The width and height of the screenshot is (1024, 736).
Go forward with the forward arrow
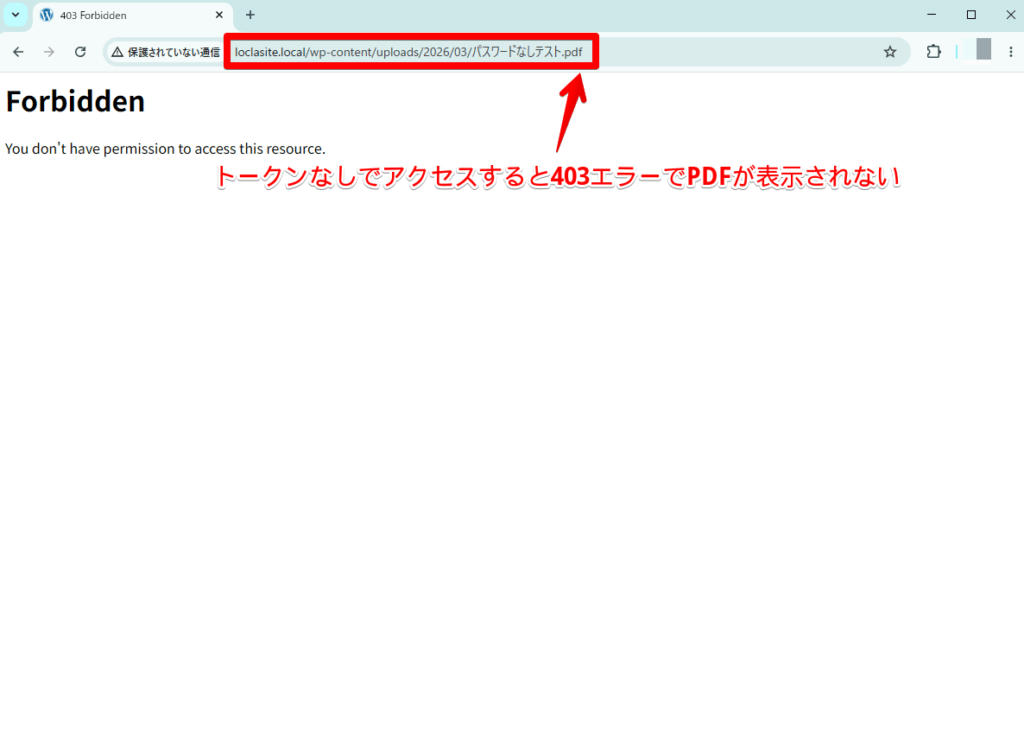tap(49, 52)
